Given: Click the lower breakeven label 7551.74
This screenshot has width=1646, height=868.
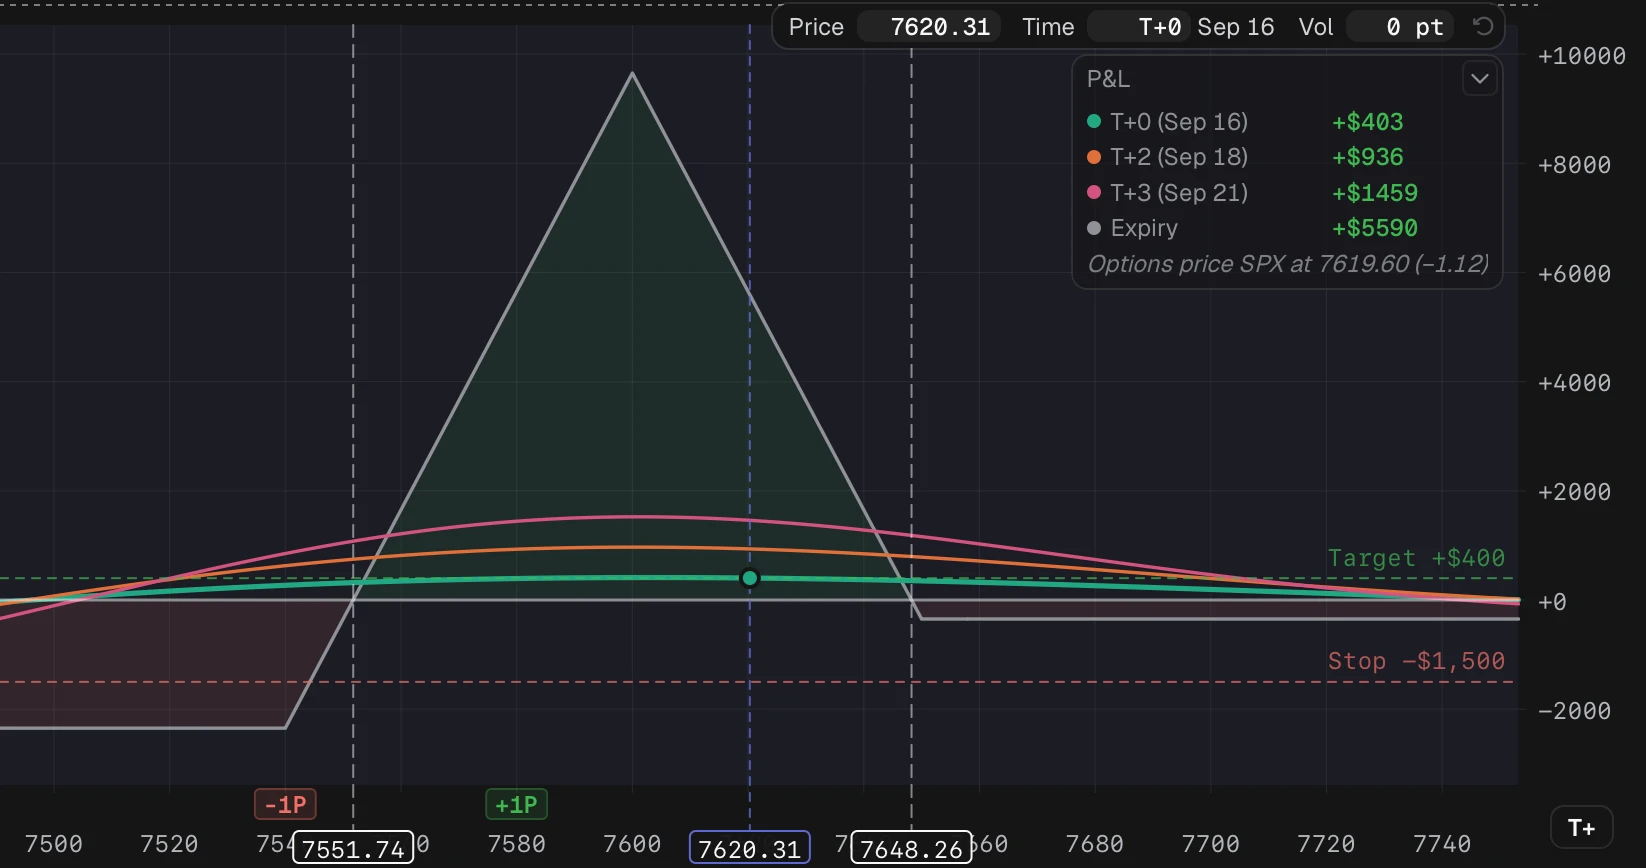Looking at the screenshot, I should (x=353, y=849).
